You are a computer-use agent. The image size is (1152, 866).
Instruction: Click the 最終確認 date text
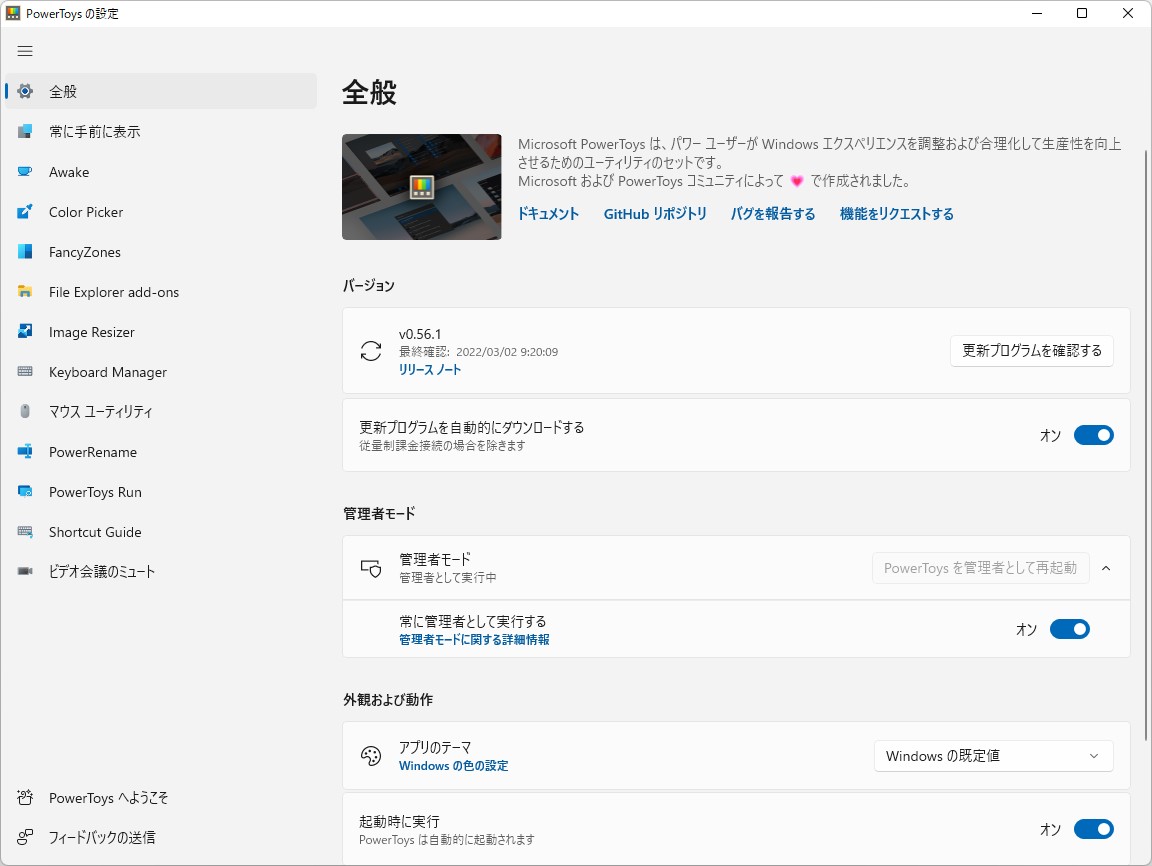coord(478,352)
